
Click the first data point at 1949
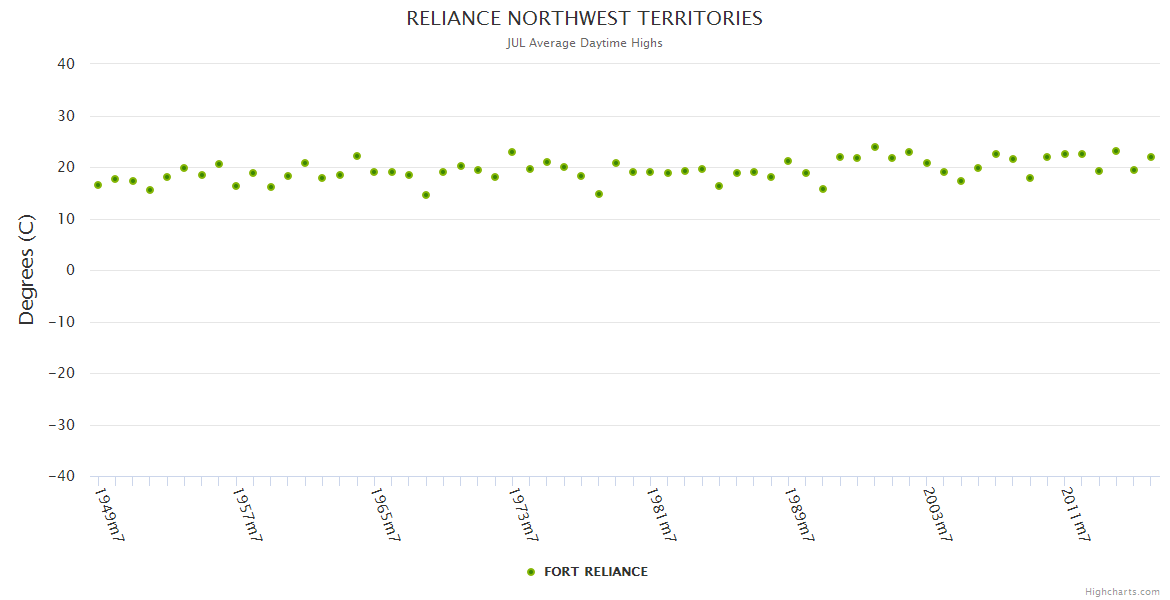coord(98,185)
